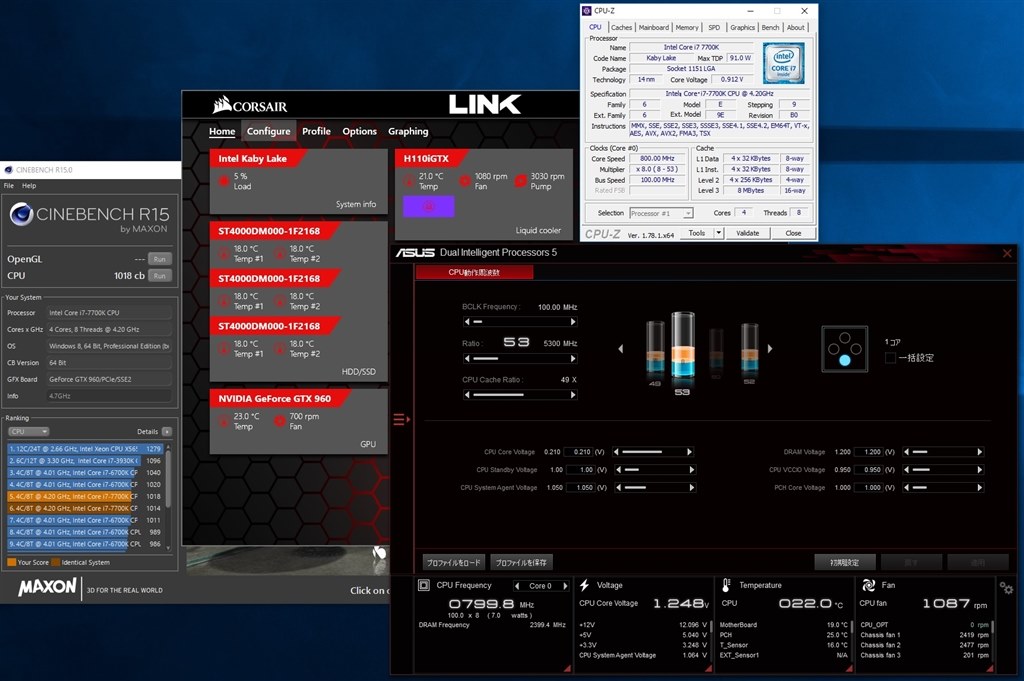Image resolution: width=1024 pixels, height=681 pixels.
Task: Click the Cinebench R15 logo sphere
Action: click(x=22, y=214)
